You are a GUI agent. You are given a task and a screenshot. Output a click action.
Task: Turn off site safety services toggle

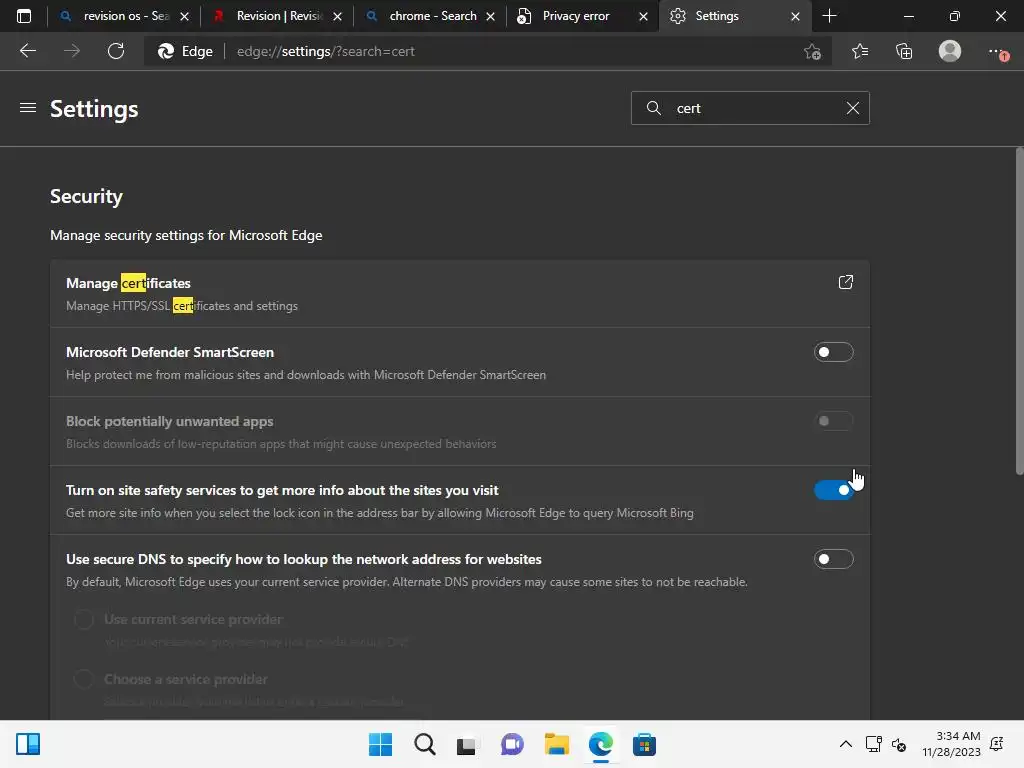tap(833, 490)
